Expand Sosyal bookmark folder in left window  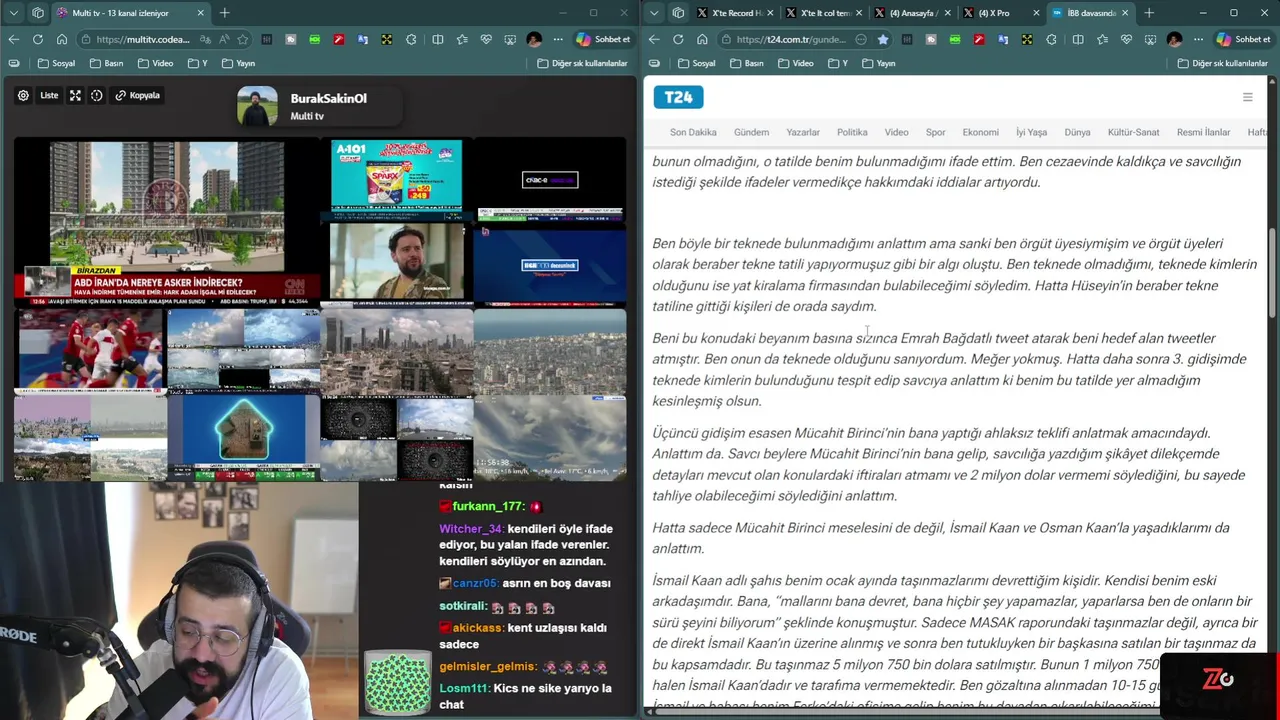pyautogui.click(x=56, y=63)
